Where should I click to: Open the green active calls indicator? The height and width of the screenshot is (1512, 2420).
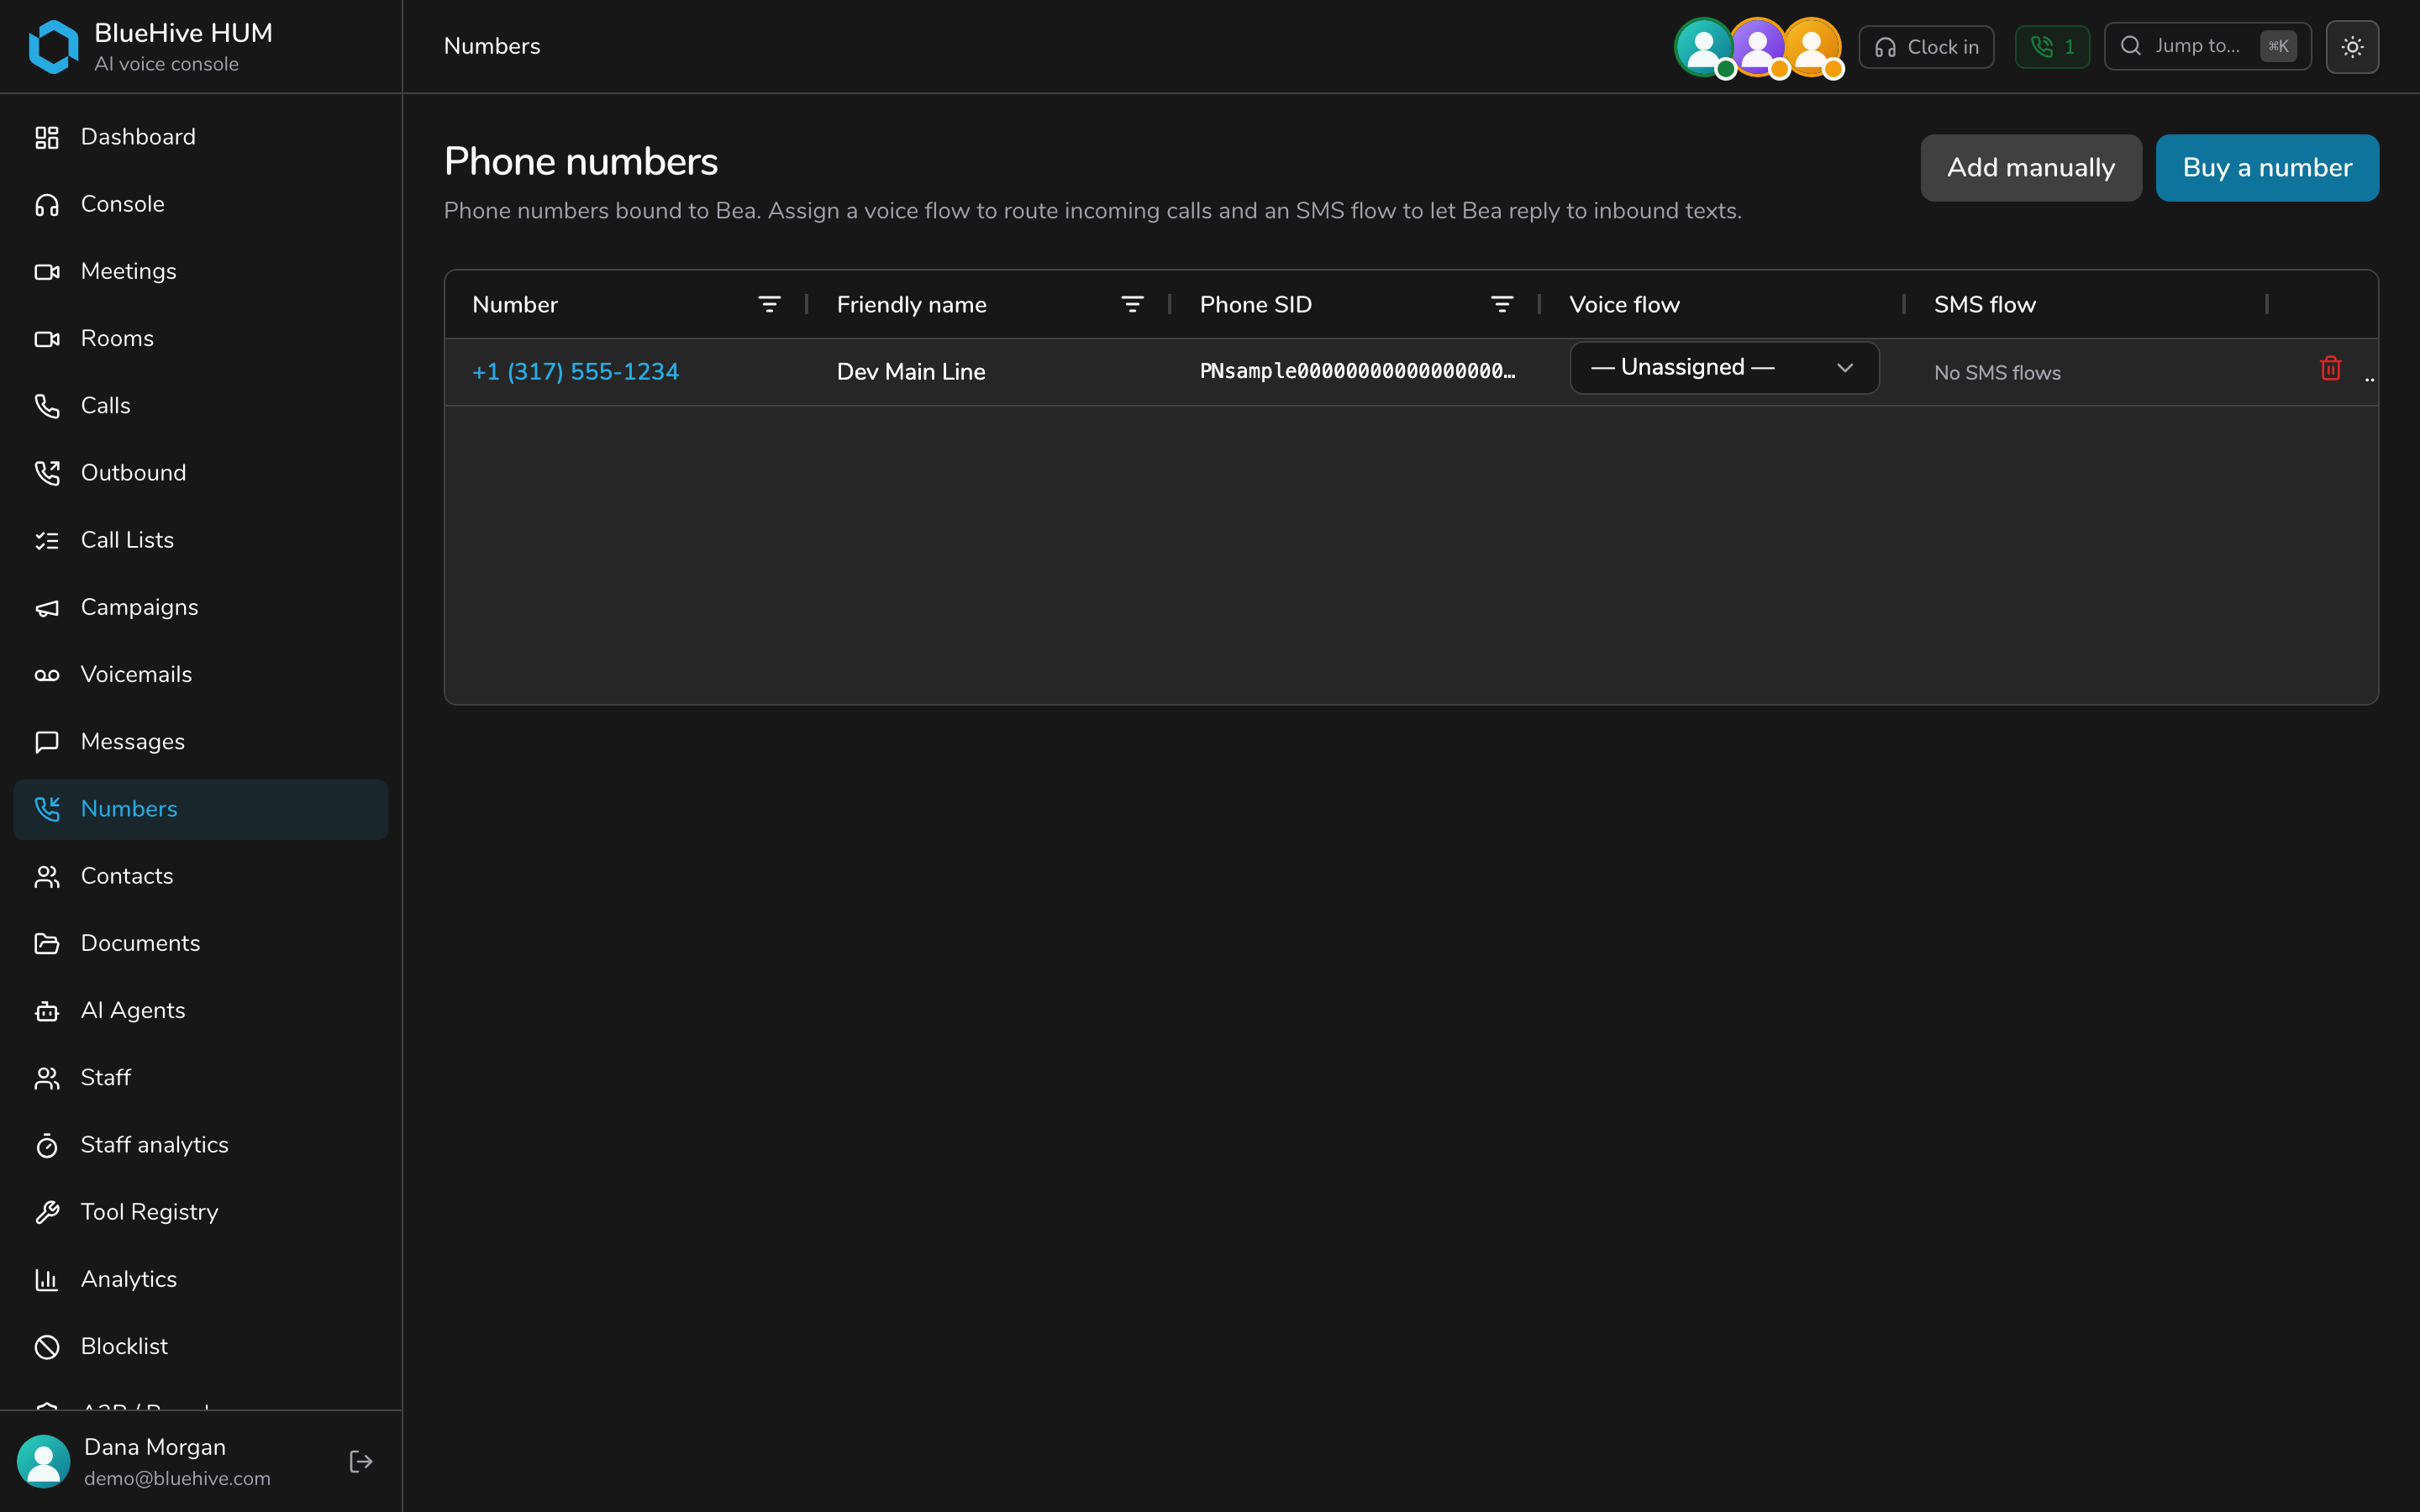click(2052, 47)
